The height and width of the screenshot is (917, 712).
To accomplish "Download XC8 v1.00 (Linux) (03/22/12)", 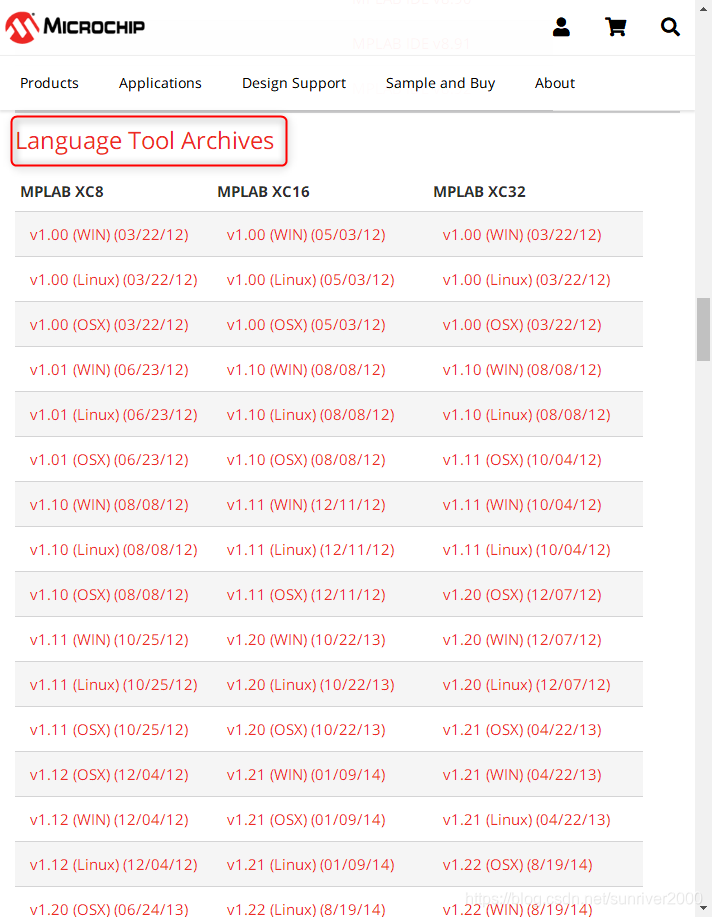I will 113,280.
